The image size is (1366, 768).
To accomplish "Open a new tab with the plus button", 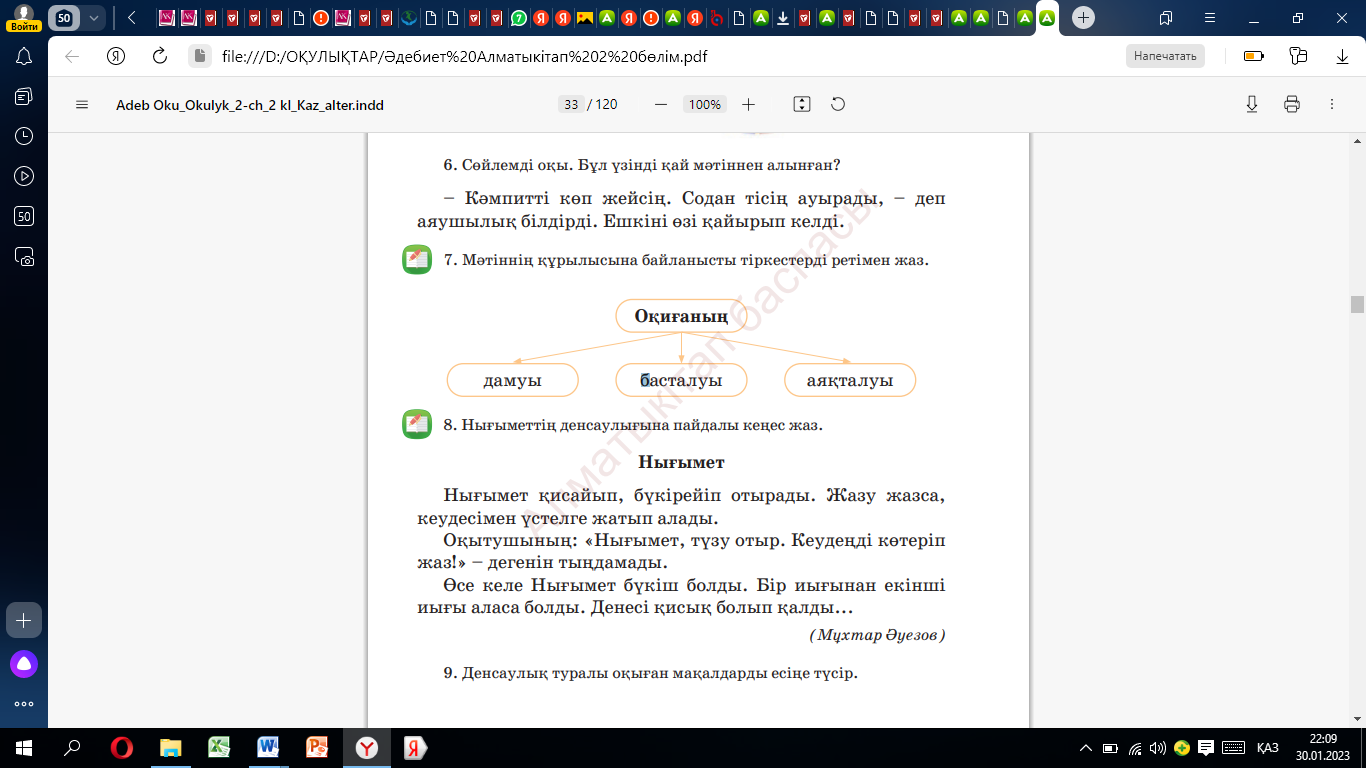I will click(1083, 18).
